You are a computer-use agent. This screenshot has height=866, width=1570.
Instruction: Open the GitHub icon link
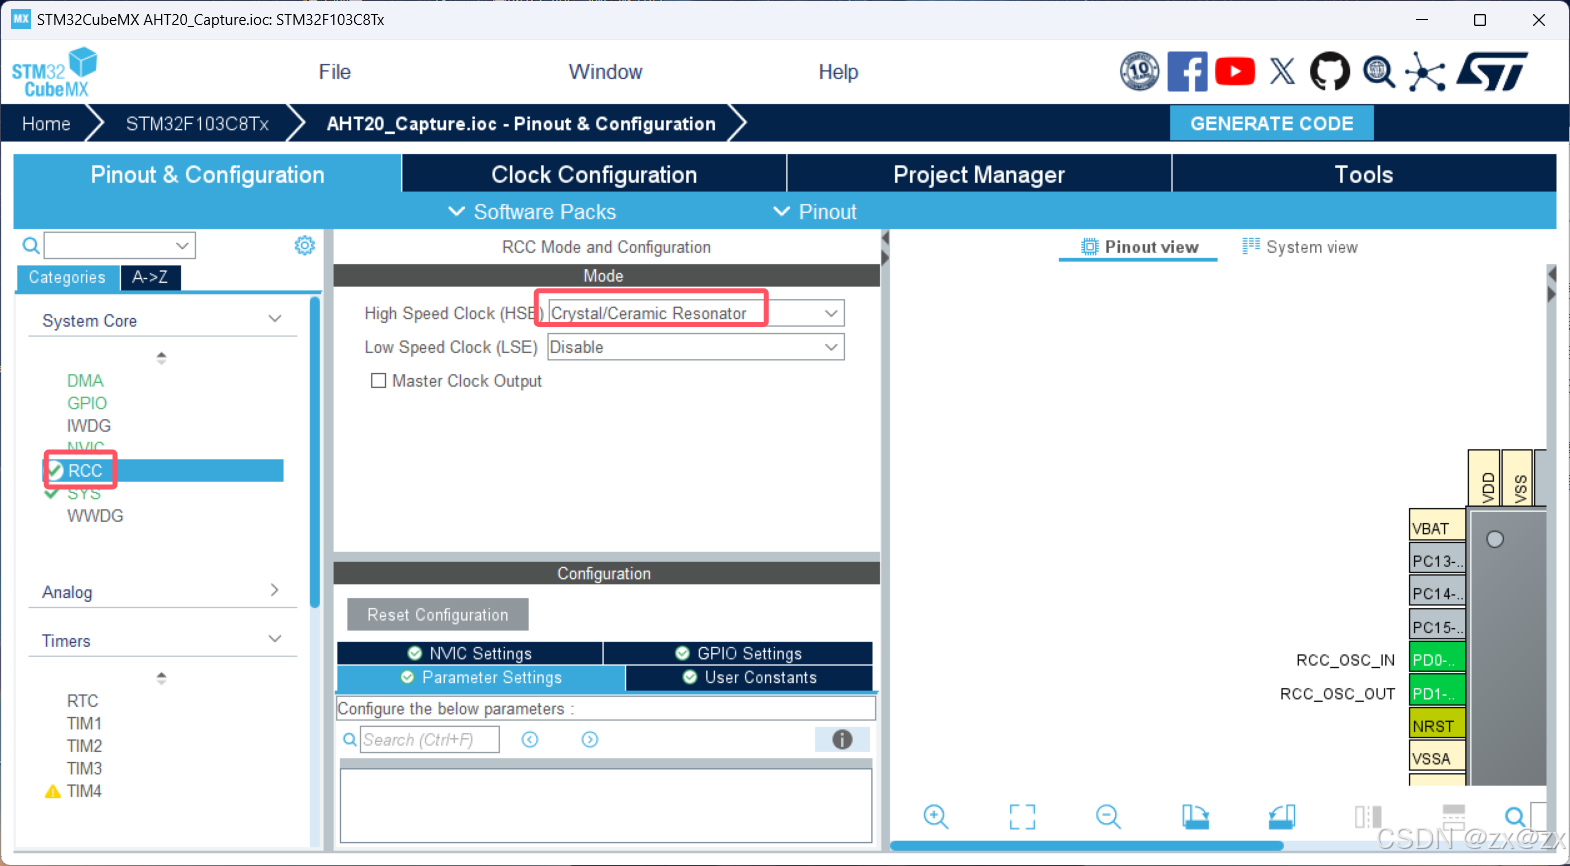[1330, 72]
